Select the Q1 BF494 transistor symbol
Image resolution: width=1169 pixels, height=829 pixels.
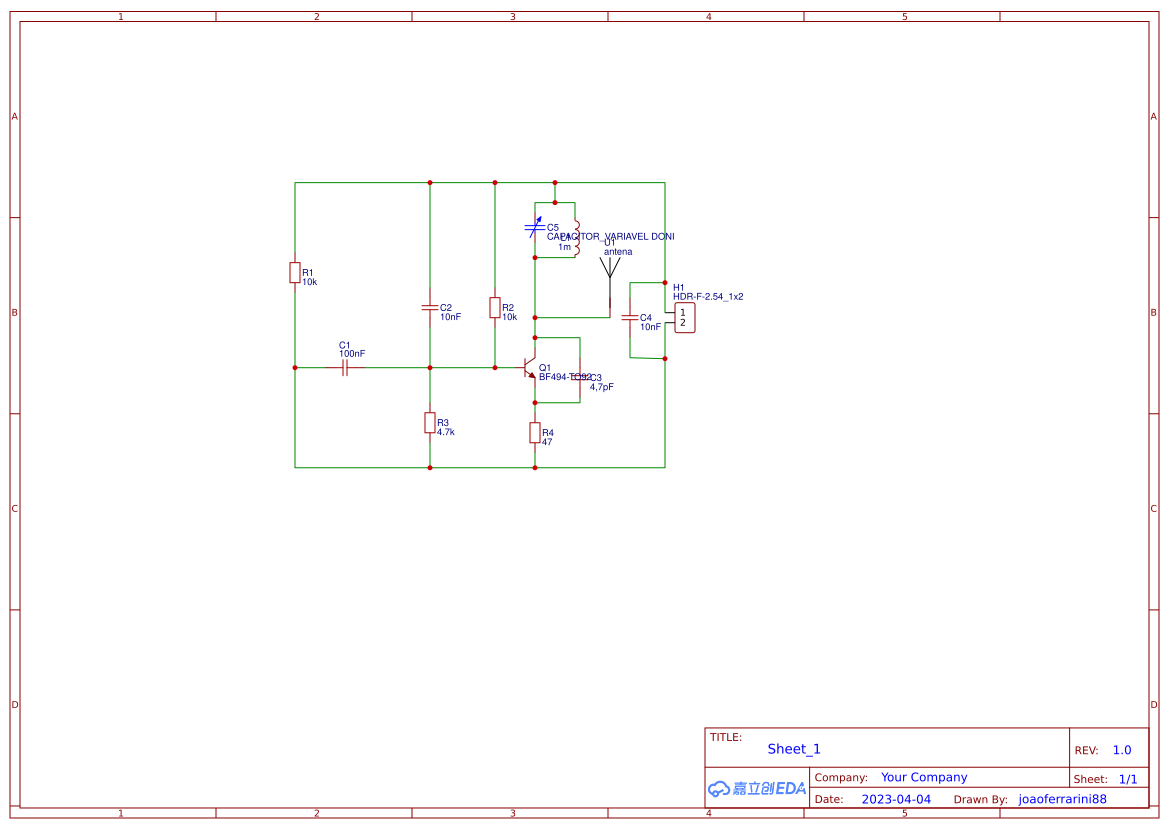coord(529,368)
